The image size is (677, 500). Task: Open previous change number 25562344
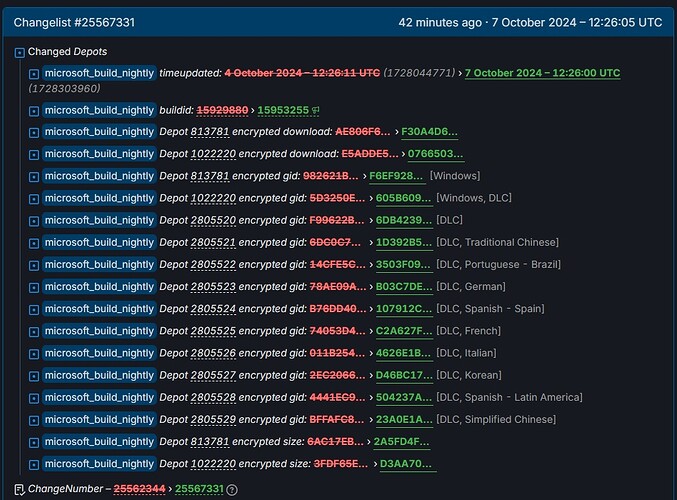139,489
